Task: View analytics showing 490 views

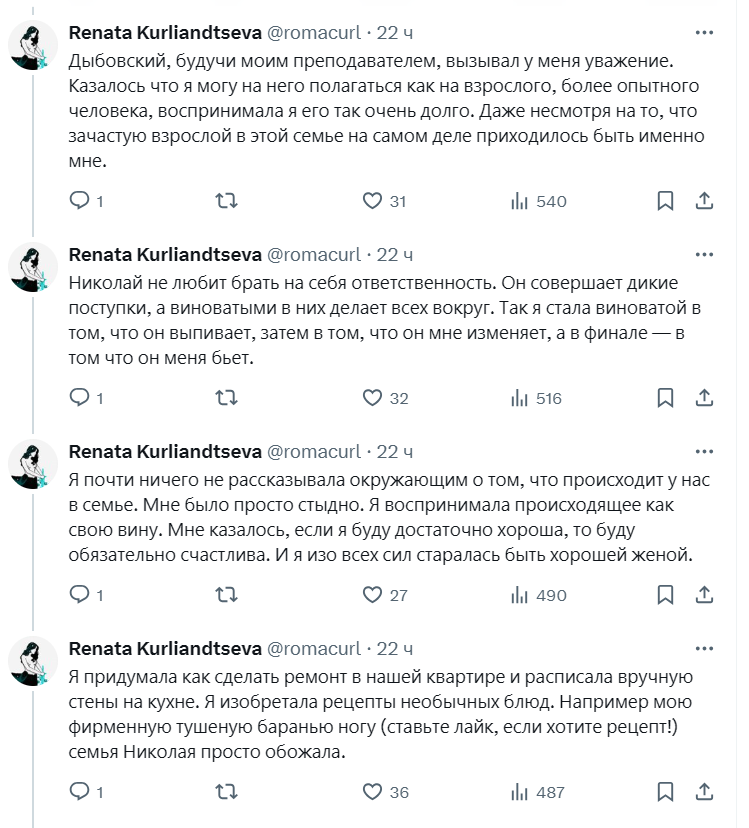Action: (538, 595)
